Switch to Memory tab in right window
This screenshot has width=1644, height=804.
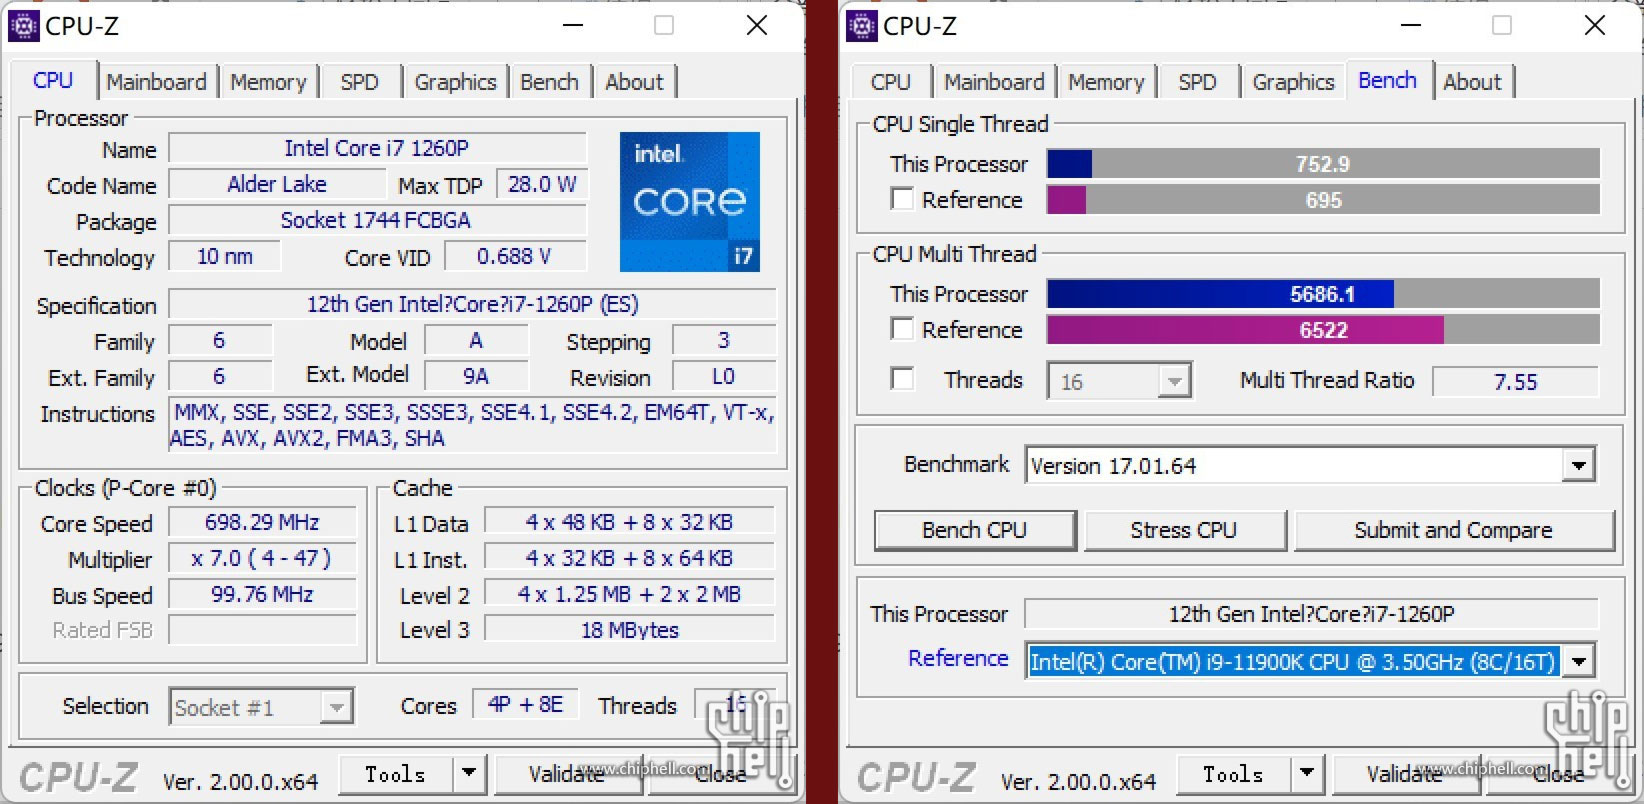(1107, 82)
